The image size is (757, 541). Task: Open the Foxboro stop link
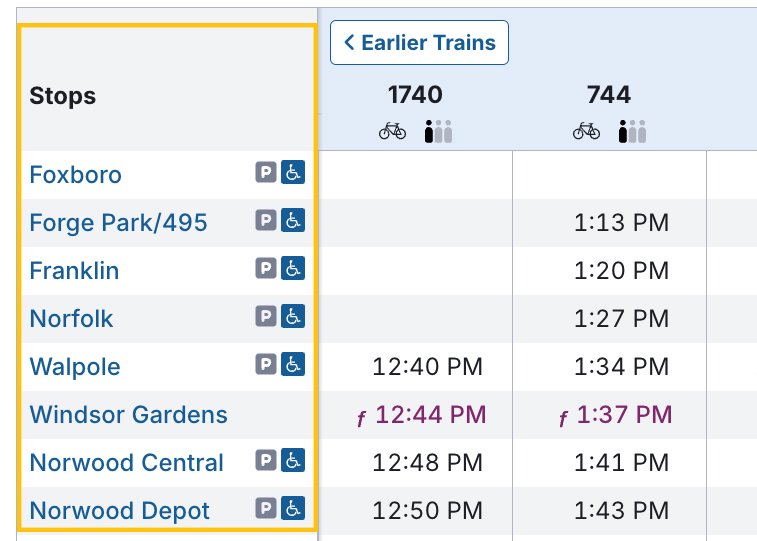coord(76,175)
